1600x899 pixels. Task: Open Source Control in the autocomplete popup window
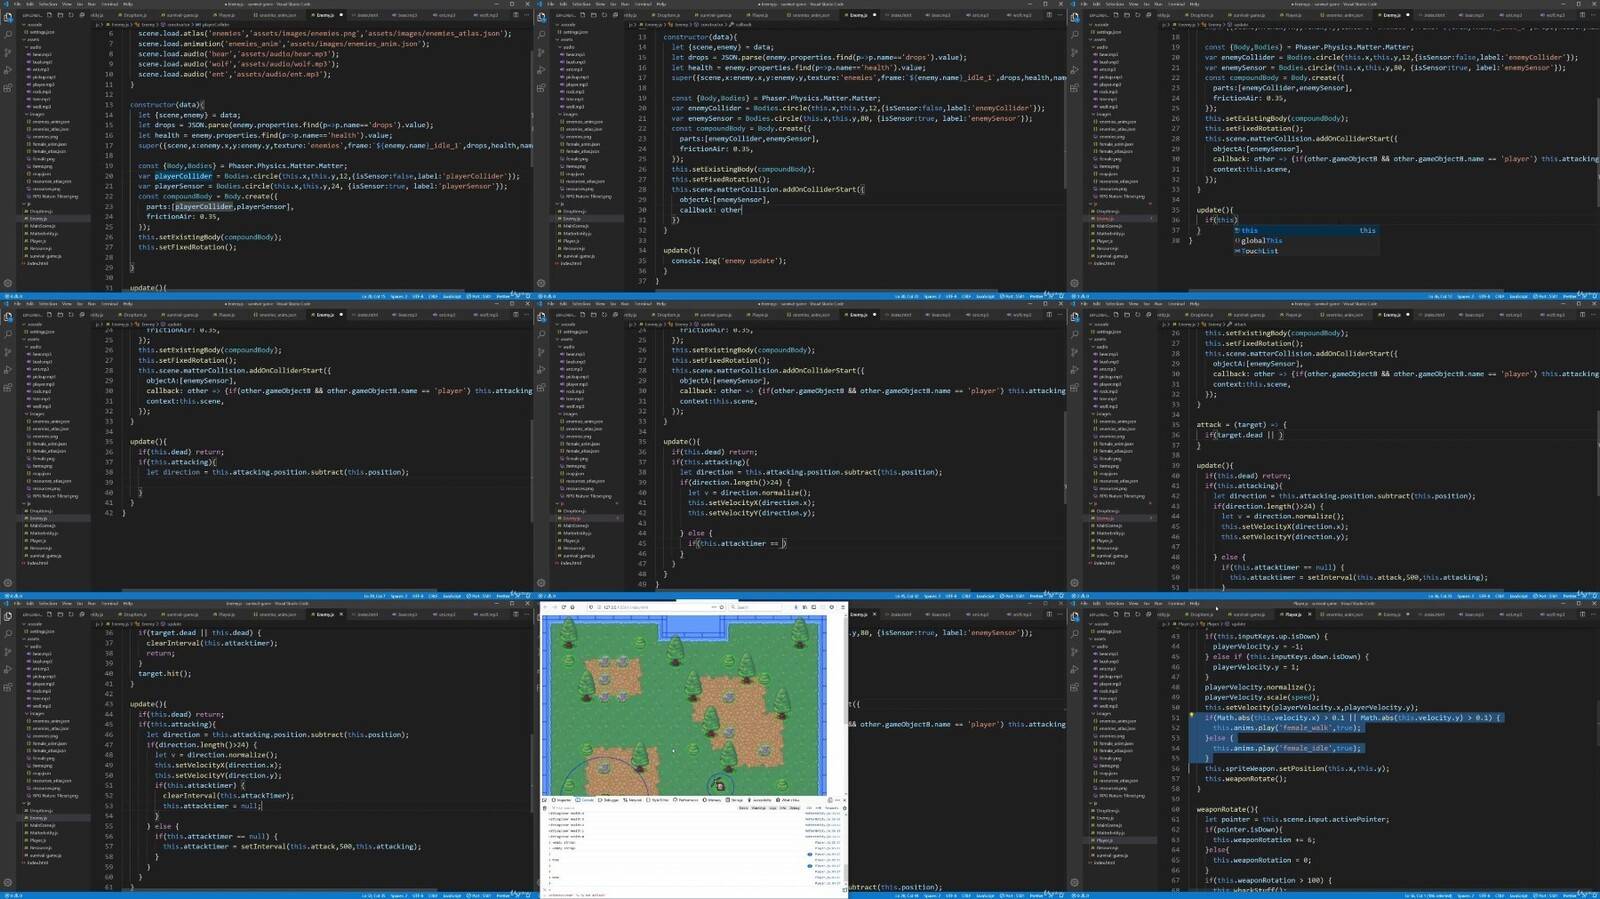[1074, 52]
